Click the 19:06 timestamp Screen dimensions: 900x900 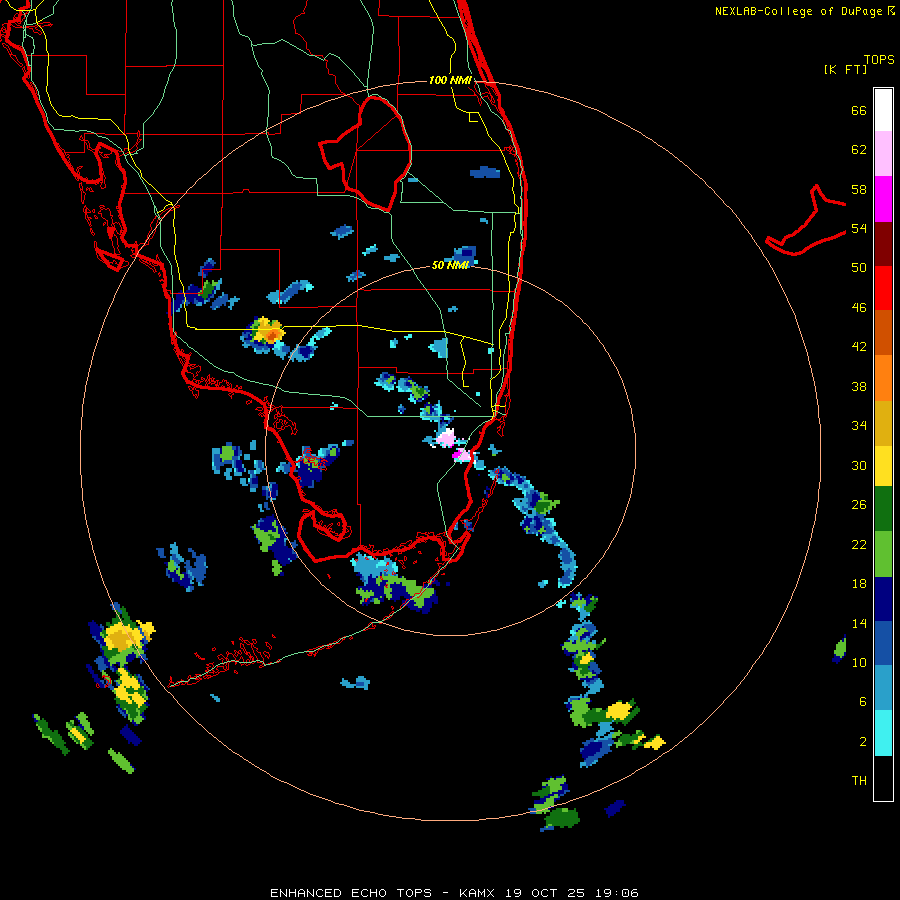[x=617, y=893]
